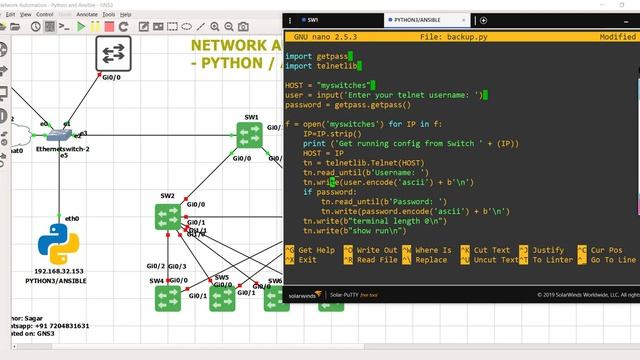
Task: Click 'File: backup.py' in nano header
Action: [x=453, y=37]
